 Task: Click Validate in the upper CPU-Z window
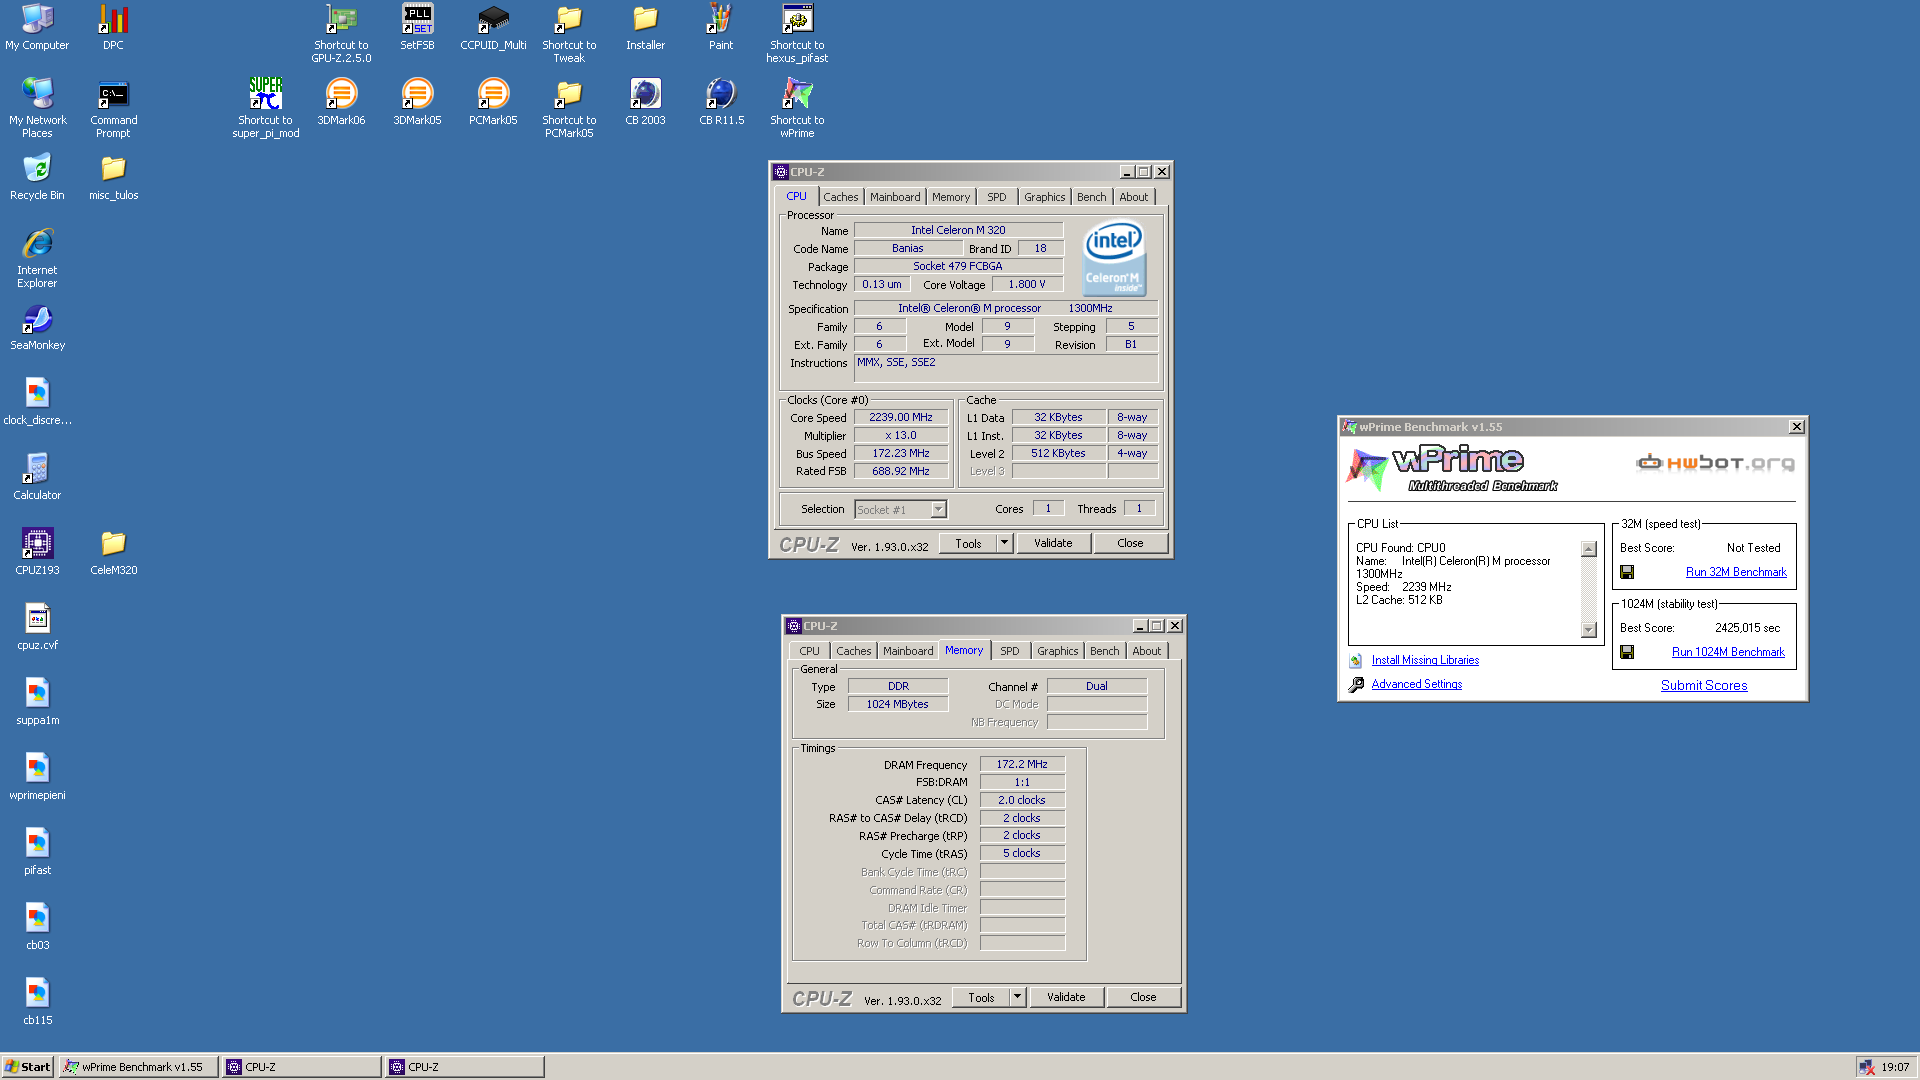(1053, 543)
